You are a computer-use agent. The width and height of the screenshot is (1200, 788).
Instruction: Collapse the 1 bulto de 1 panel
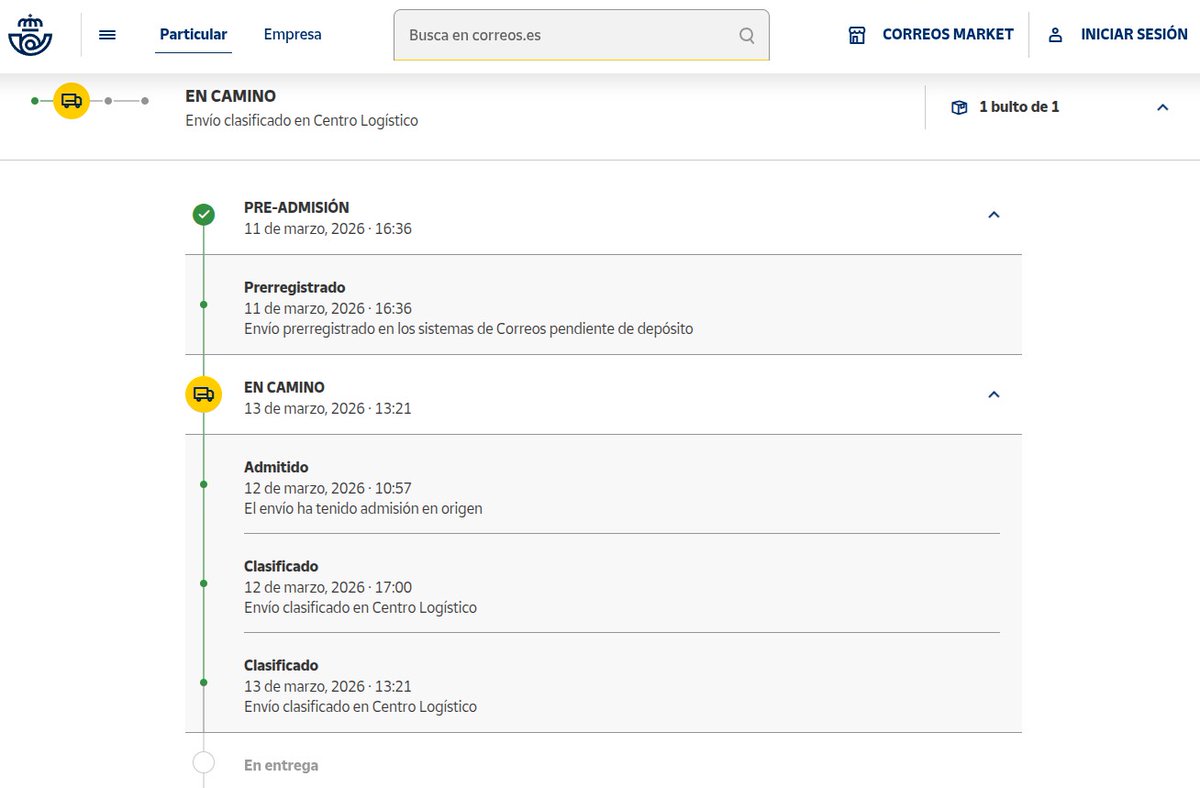(1162, 107)
